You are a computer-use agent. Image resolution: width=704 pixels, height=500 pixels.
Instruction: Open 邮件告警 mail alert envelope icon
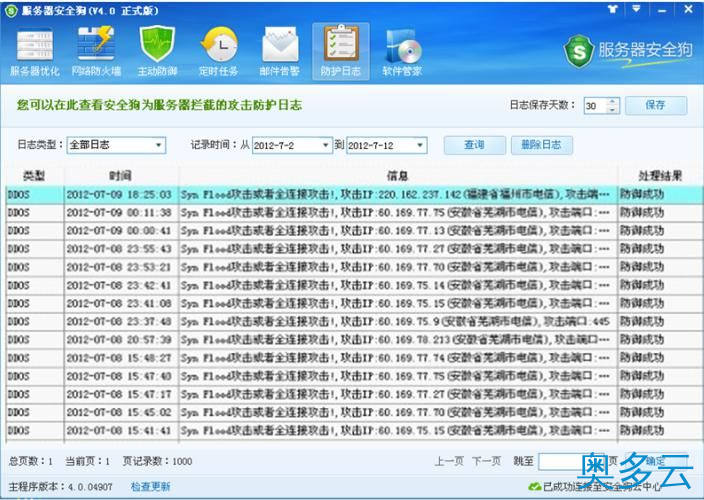tap(280, 52)
